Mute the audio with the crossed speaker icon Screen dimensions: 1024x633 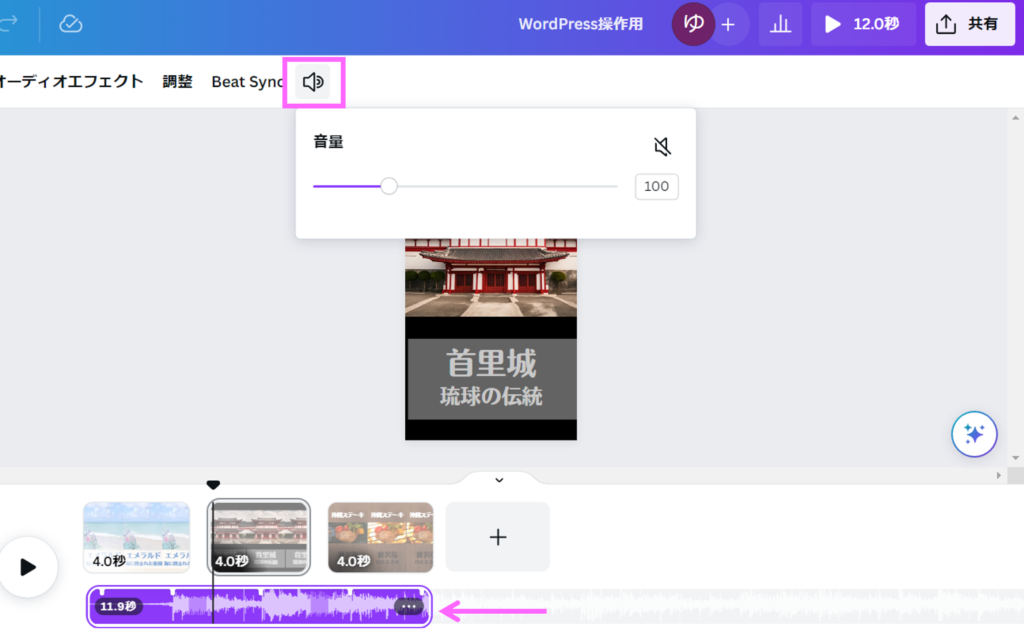click(662, 147)
